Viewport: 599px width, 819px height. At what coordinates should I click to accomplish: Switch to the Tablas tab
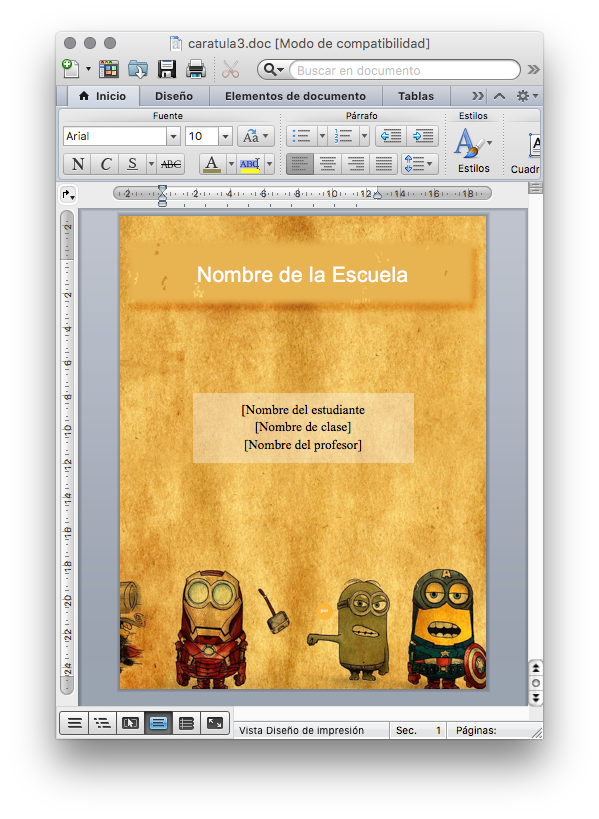pos(416,96)
